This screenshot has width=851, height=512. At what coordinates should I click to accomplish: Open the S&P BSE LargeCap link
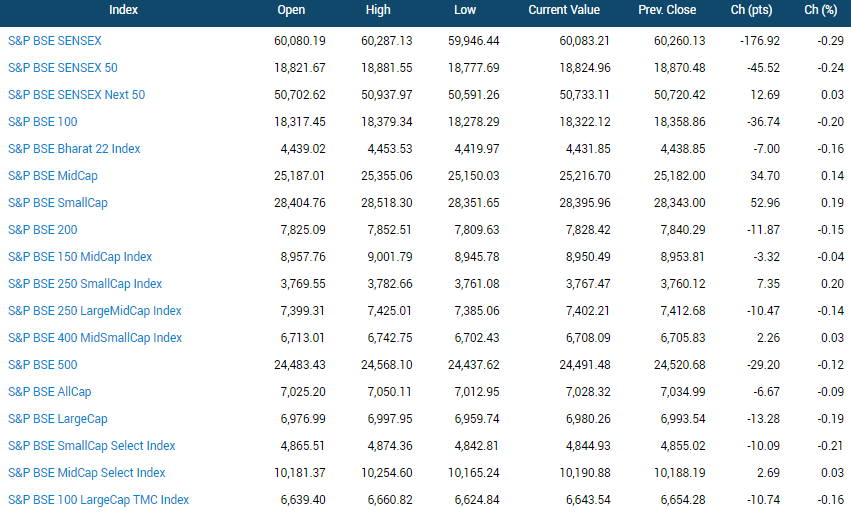click(58, 419)
